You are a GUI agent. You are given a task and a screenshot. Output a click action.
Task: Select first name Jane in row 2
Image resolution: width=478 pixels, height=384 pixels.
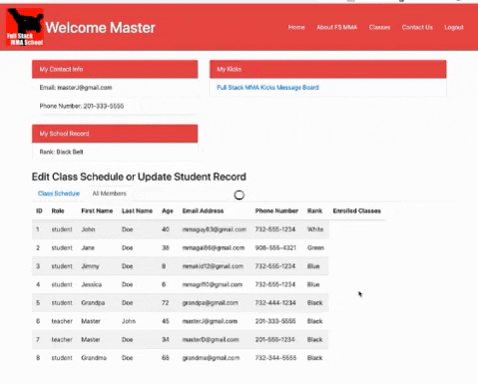[88, 248]
